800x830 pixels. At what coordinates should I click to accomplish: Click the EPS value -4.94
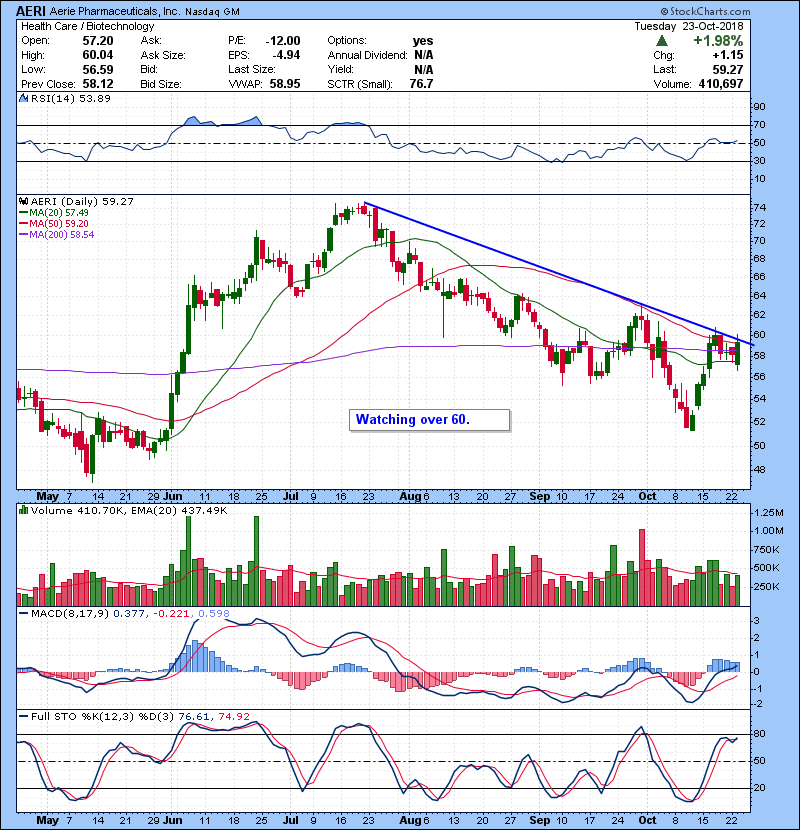pyautogui.click(x=286, y=55)
